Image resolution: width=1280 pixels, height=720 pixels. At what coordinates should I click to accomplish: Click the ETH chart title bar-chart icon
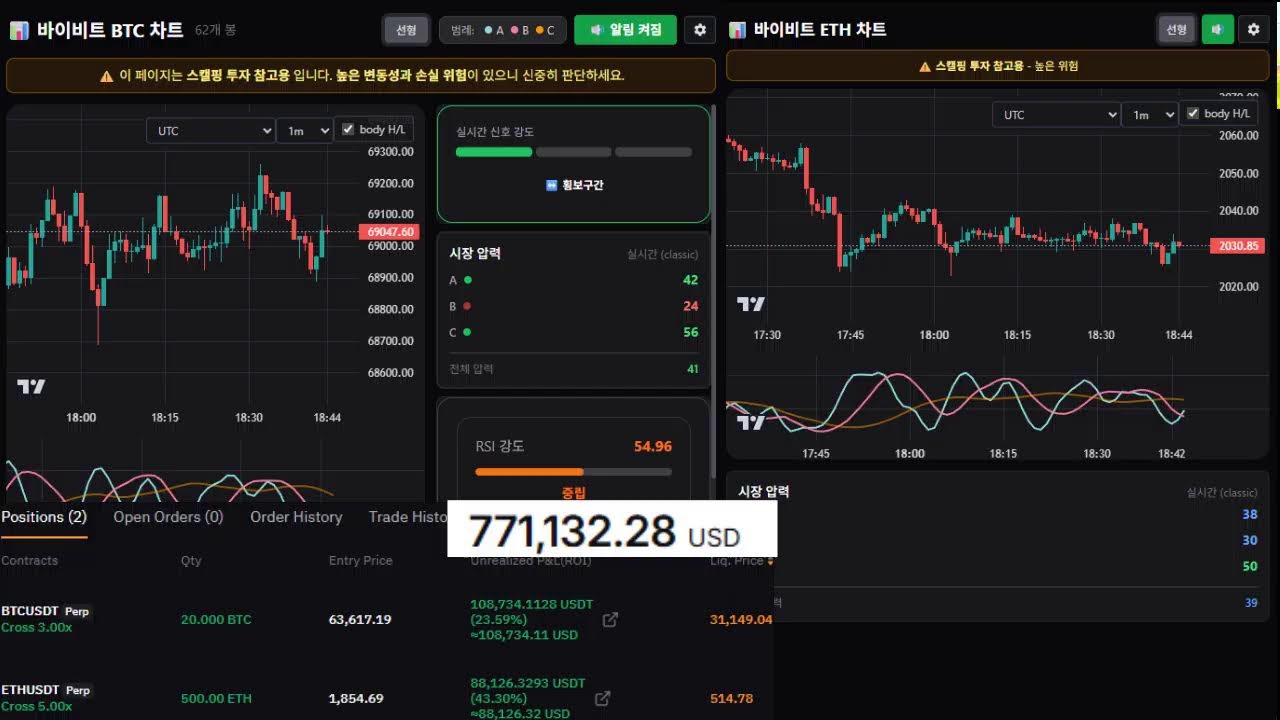click(x=738, y=30)
